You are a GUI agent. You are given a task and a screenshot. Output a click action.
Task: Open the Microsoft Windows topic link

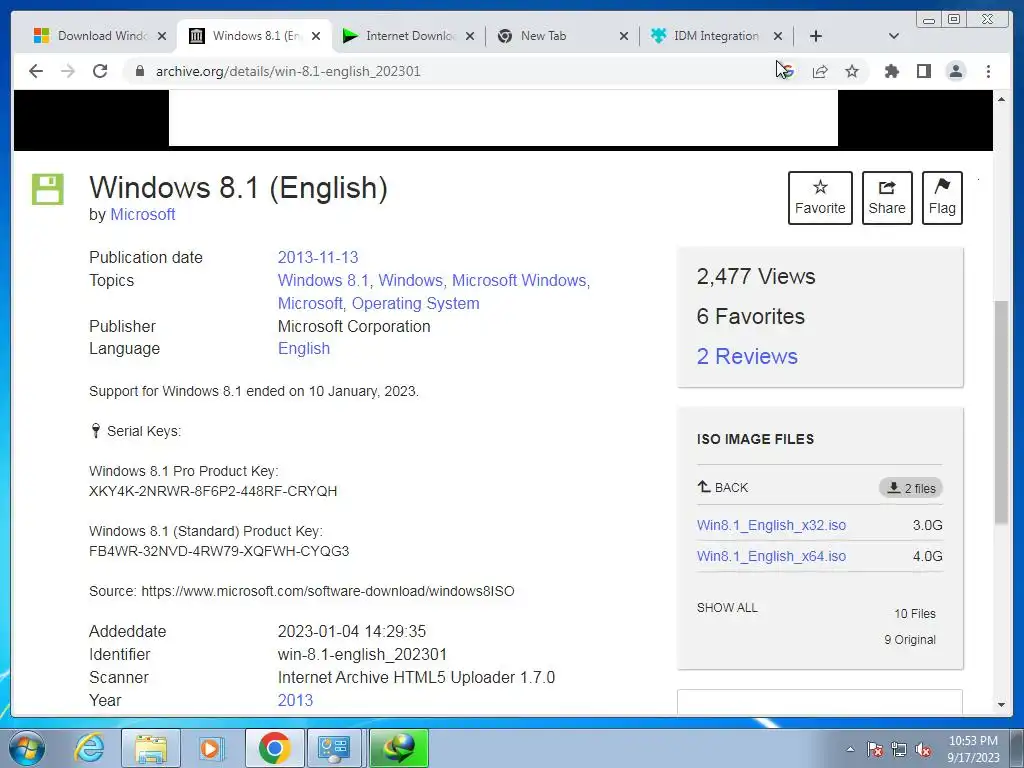click(x=519, y=280)
